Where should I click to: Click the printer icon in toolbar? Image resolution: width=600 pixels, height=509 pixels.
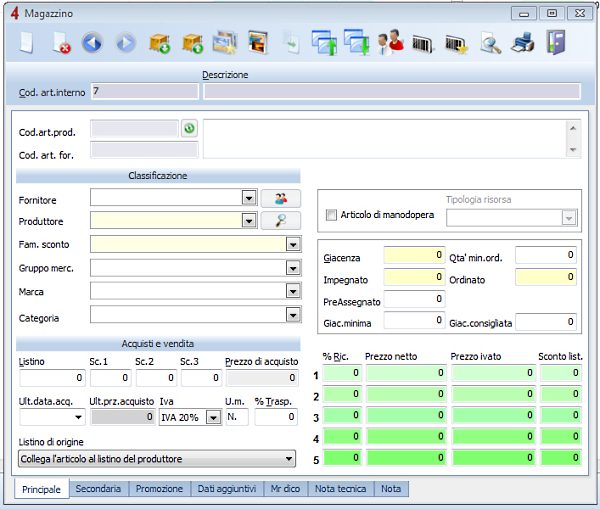point(522,43)
